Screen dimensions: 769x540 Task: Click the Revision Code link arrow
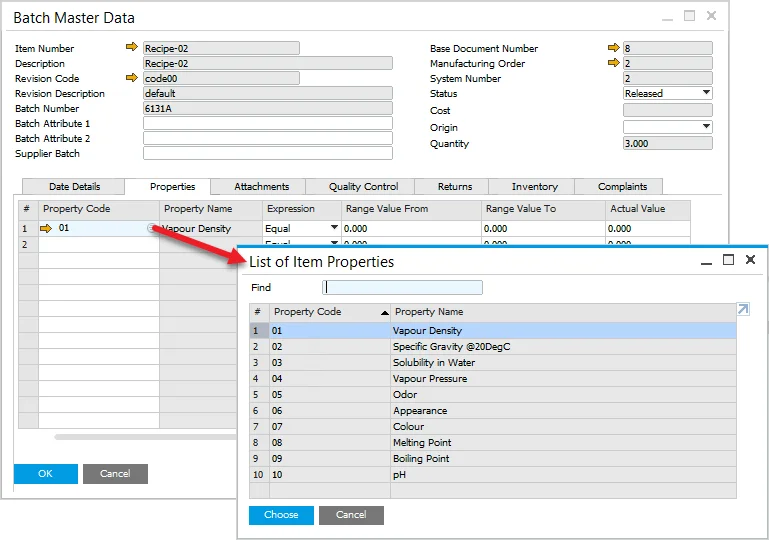pyautogui.click(x=132, y=78)
